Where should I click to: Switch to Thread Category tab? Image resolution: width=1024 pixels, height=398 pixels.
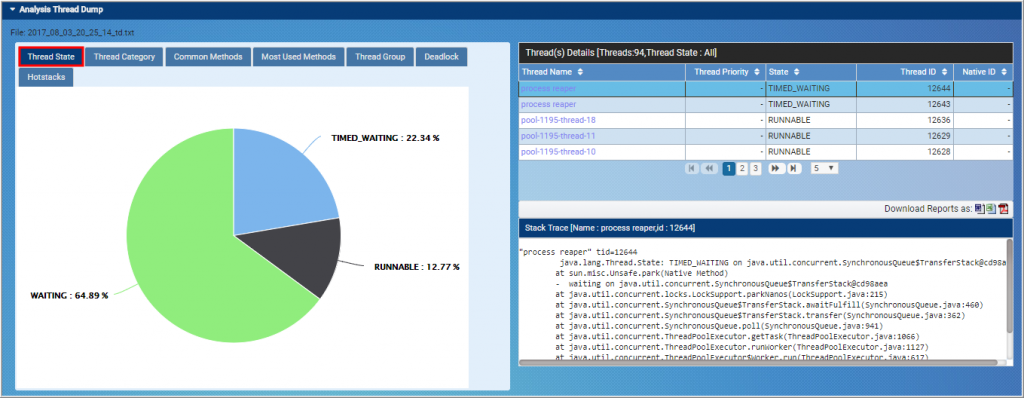pyautogui.click(x=124, y=57)
